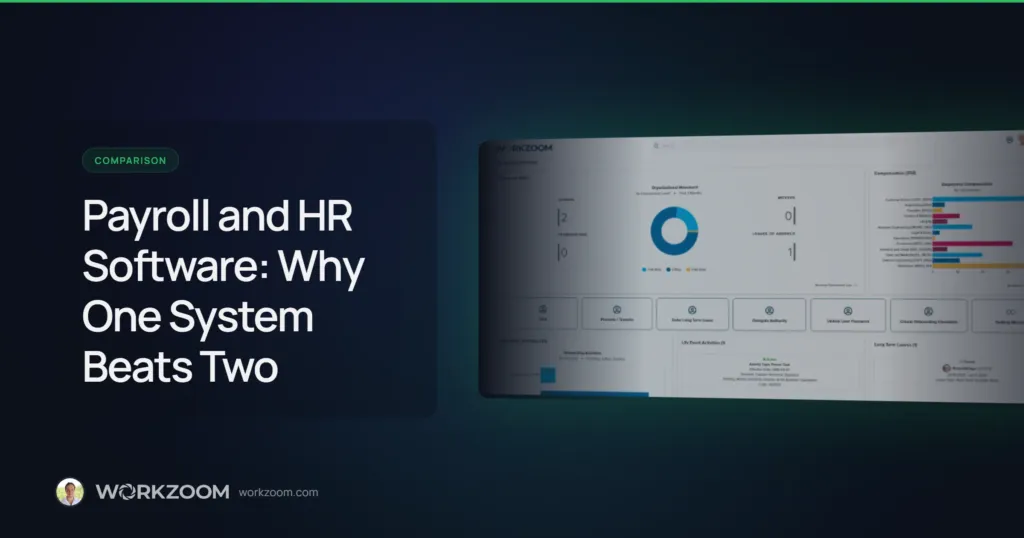Open the Enter Long Term Leave tile
The image size is (1024, 538).
(x=692, y=314)
